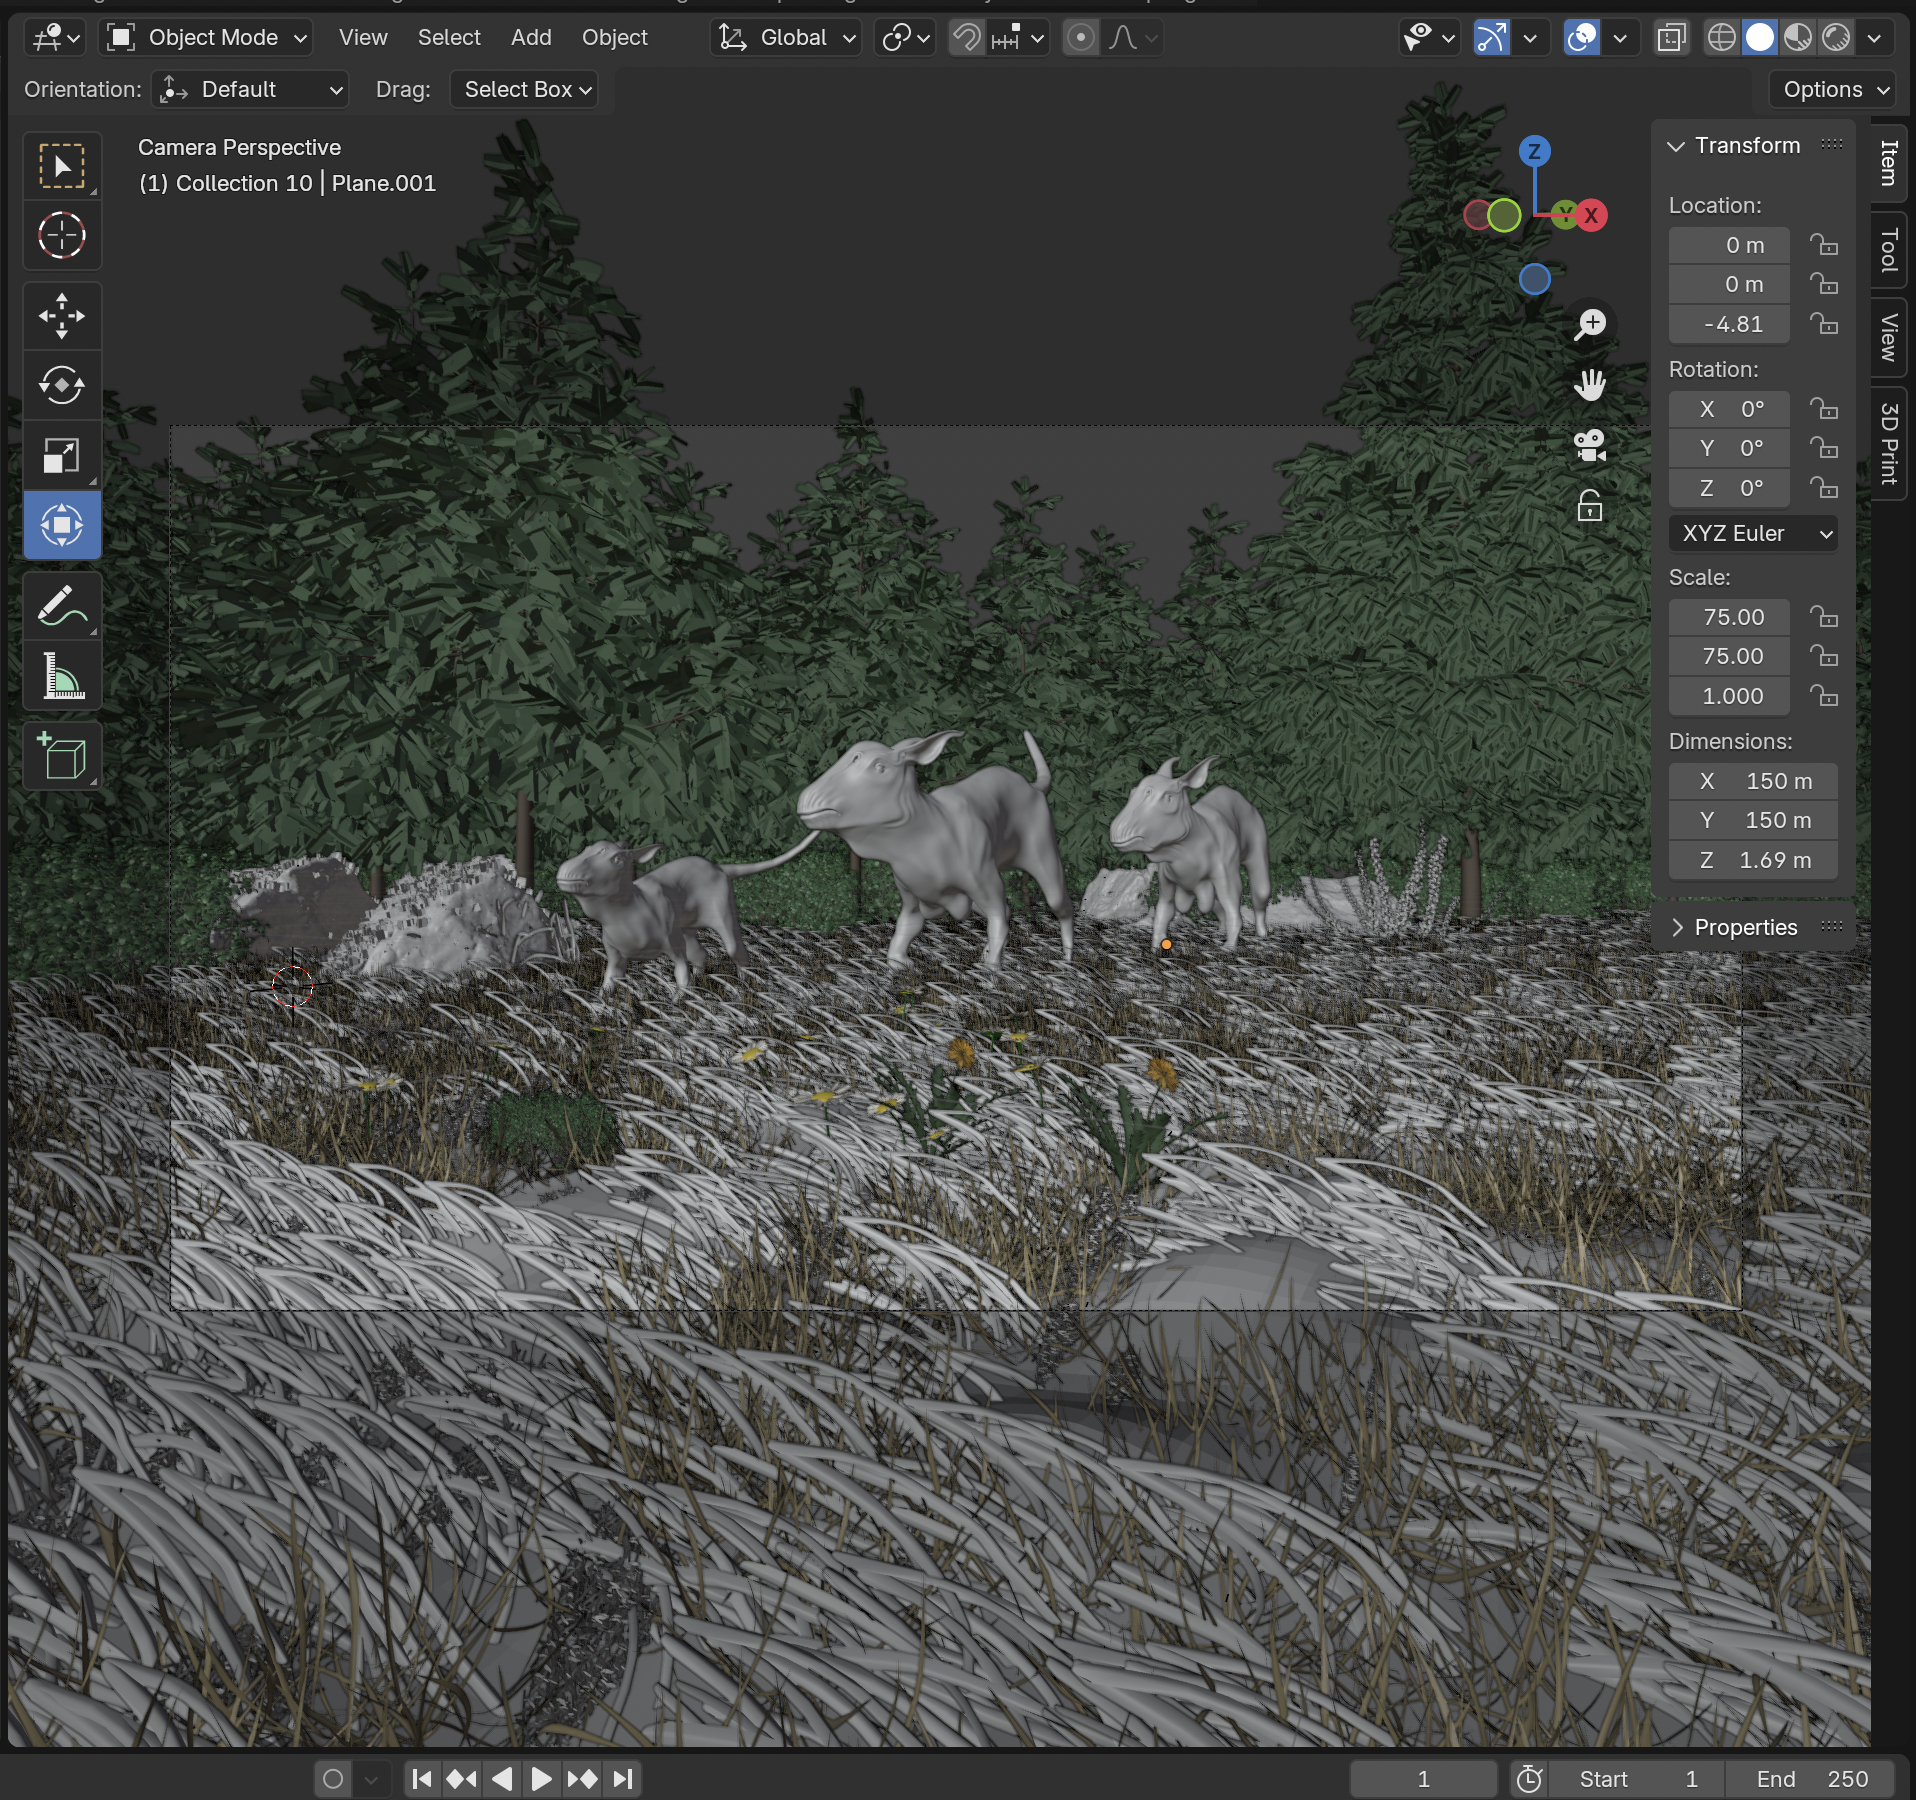The image size is (1916, 1800).
Task: Open the Object menu
Action: [615, 38]
